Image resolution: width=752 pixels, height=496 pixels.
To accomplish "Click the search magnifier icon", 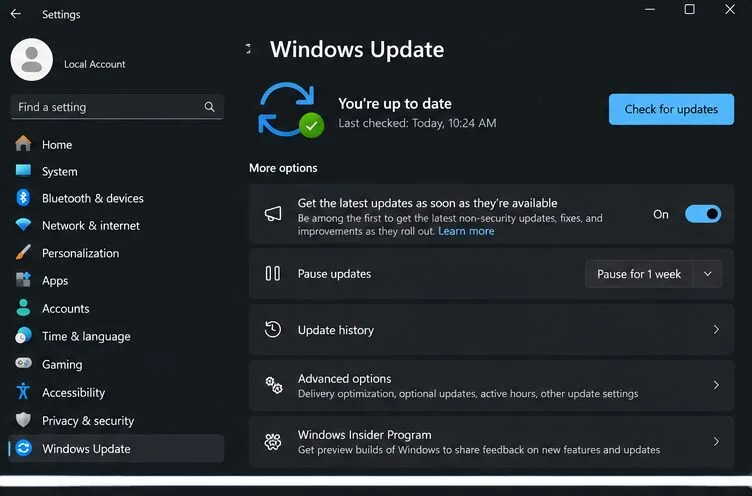I will pyautogui.click(x=210, y=107).
